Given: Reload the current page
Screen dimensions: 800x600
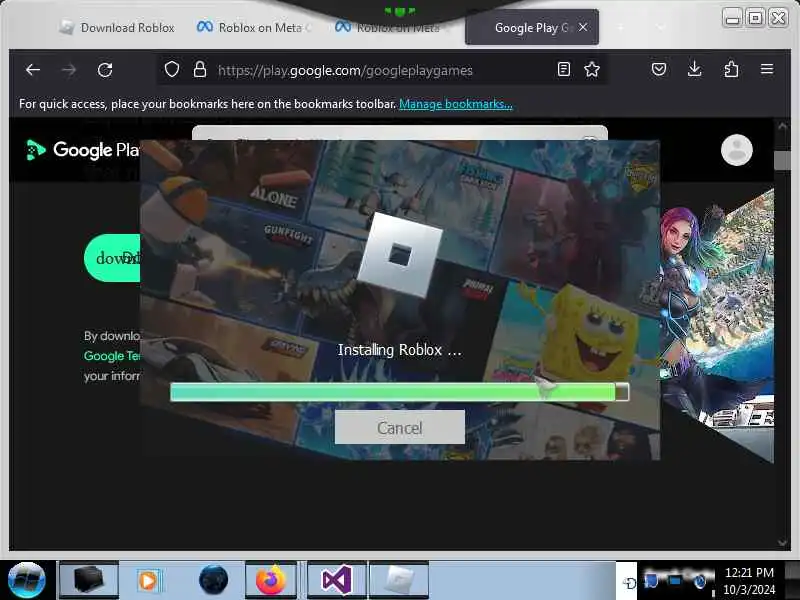Looking at the screenshot, I should click(x=105, y=70).
